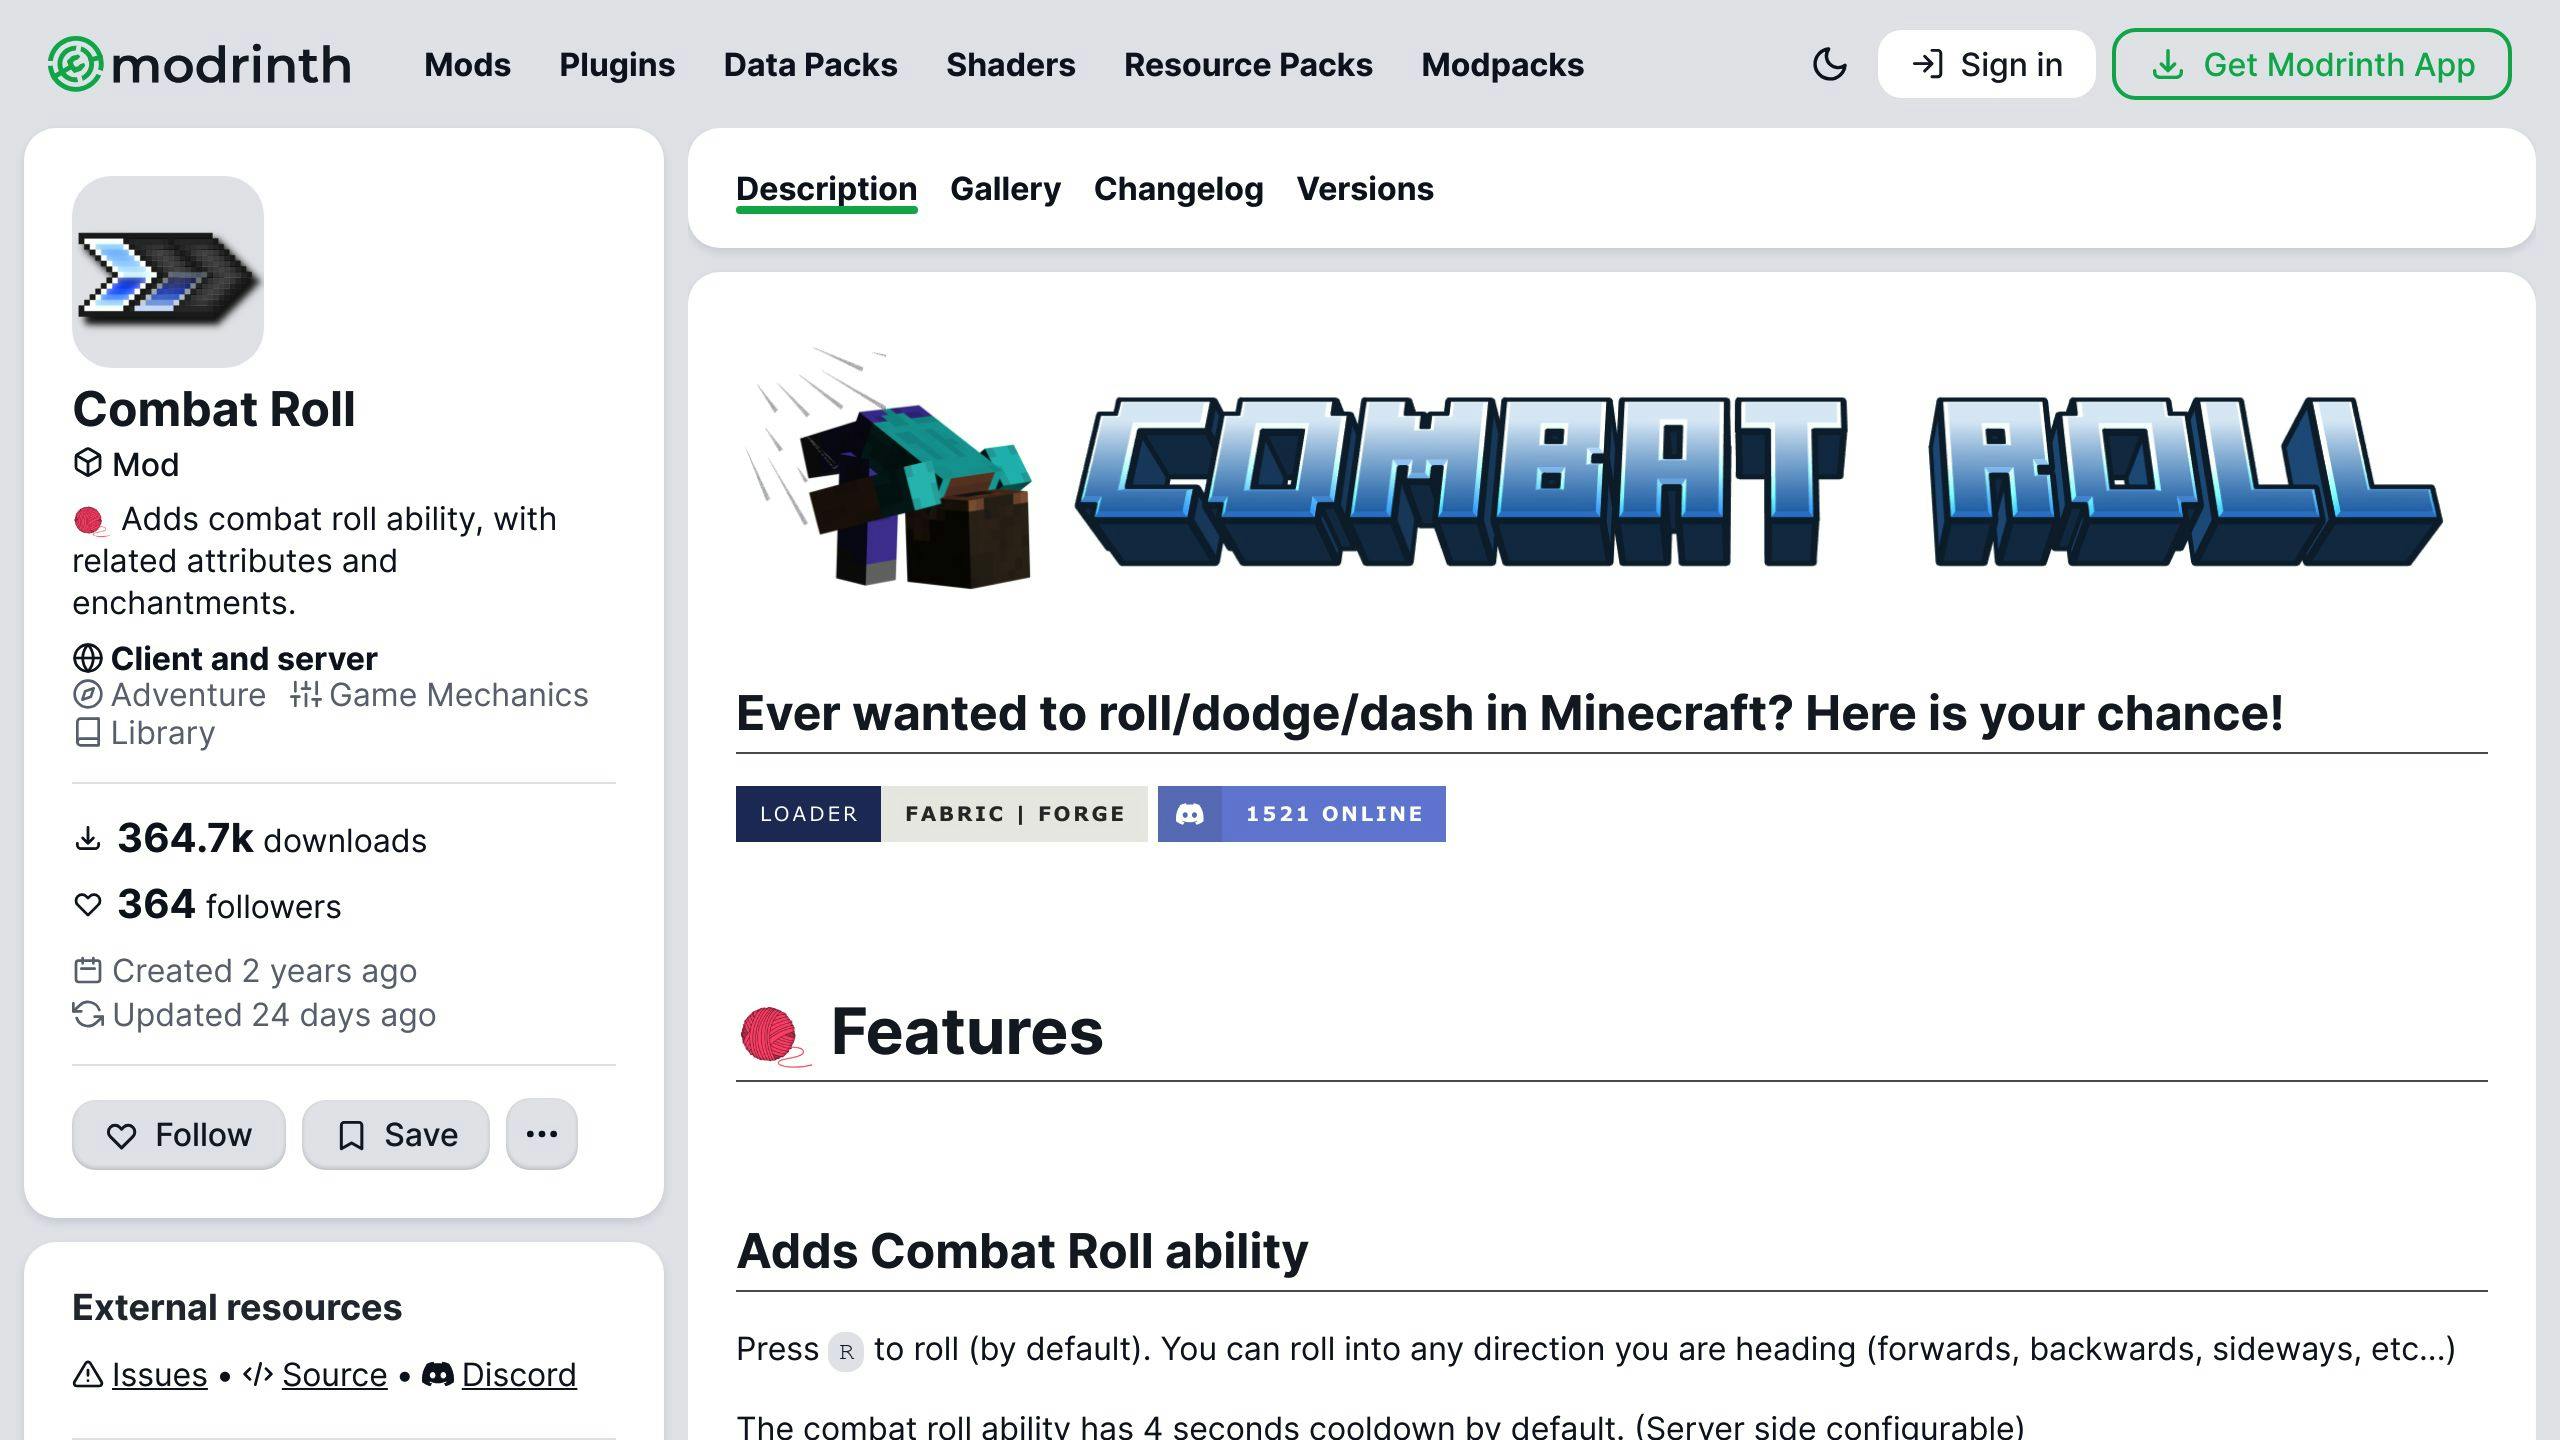Click the Game Mechanics category tag

point(439,694)
